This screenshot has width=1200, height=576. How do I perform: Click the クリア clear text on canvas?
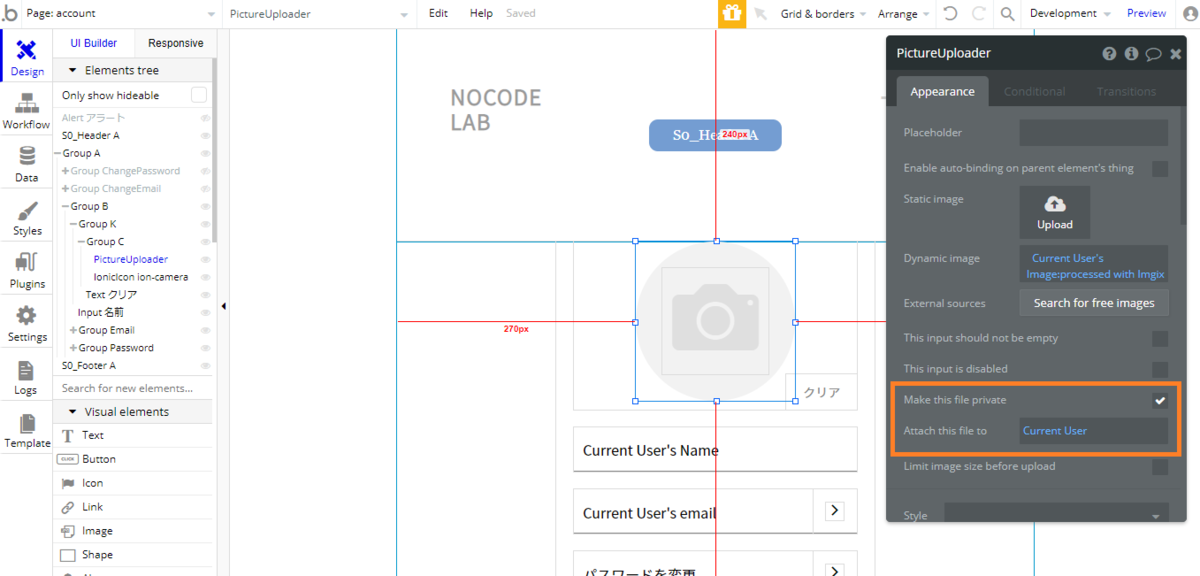[821, 392]
